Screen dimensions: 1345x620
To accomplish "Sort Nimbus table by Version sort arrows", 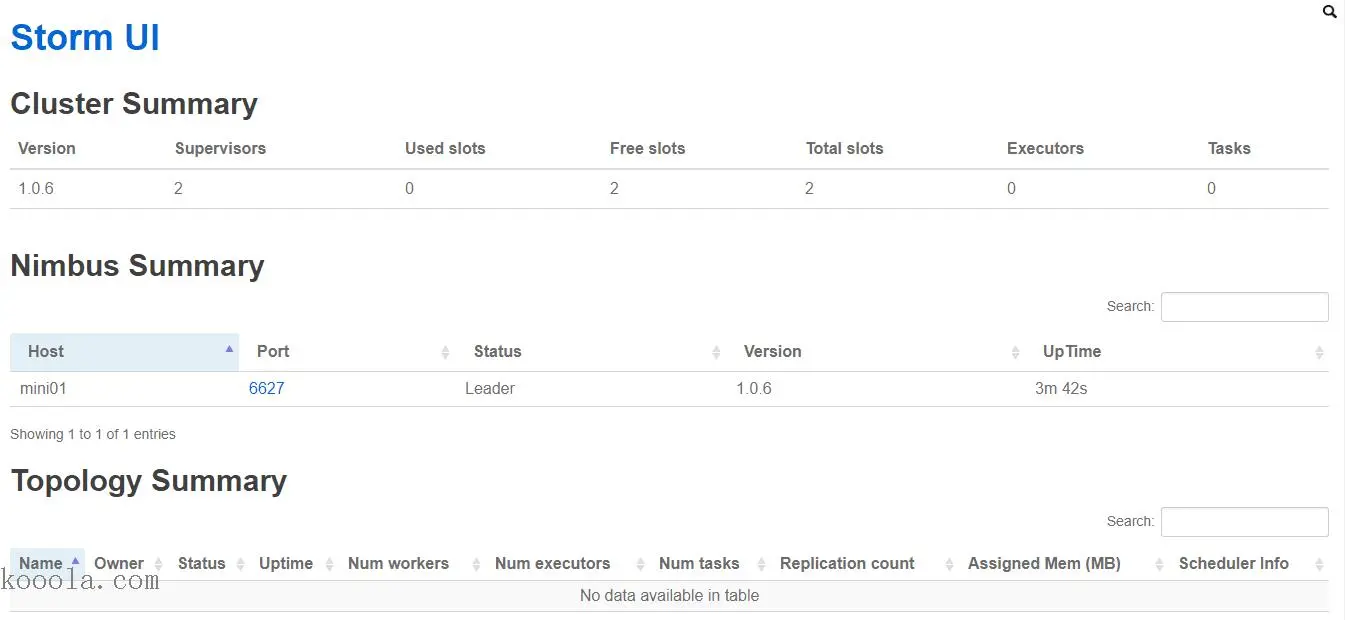I will point(1015,352).
